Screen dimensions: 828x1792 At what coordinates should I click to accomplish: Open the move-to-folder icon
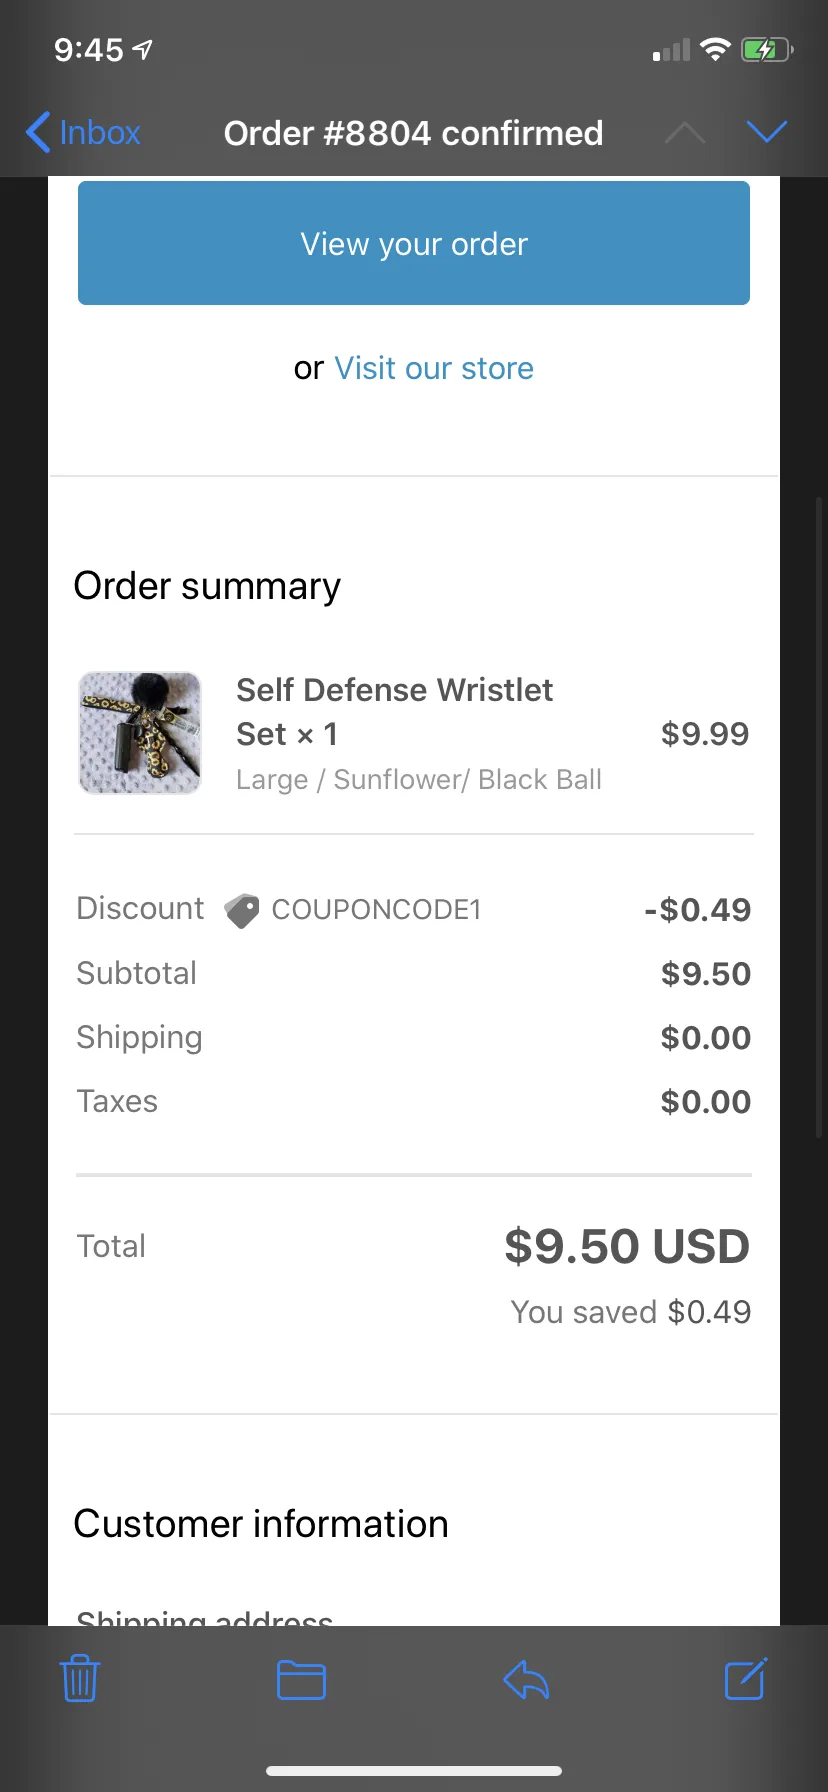(x=301, y=1680)
